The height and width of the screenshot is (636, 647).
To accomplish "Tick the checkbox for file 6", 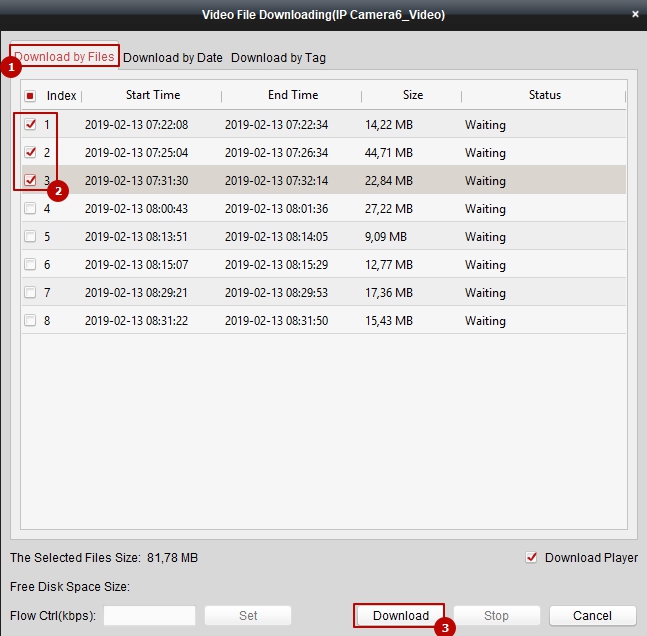I will tap(30, 265).
